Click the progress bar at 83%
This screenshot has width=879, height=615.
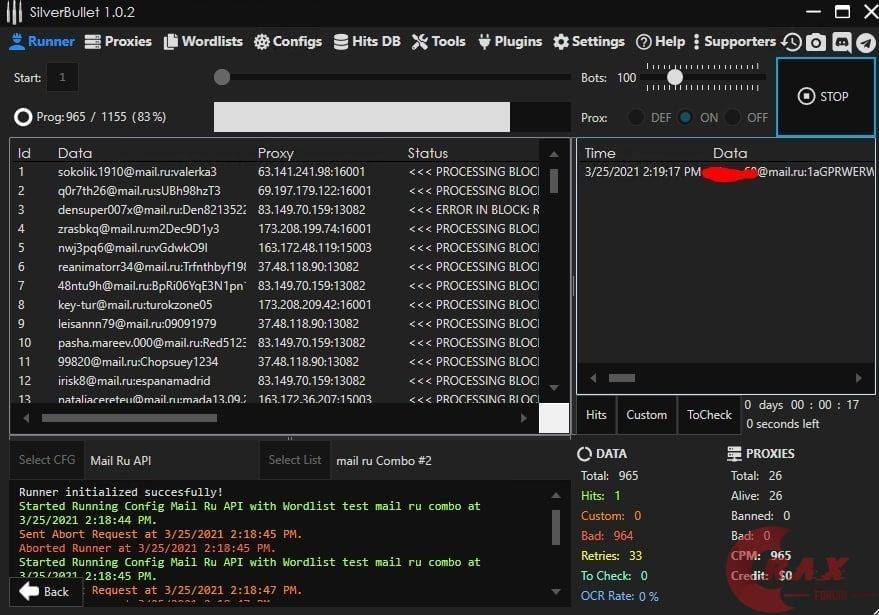pyautogui.click(x=392, y=117)
